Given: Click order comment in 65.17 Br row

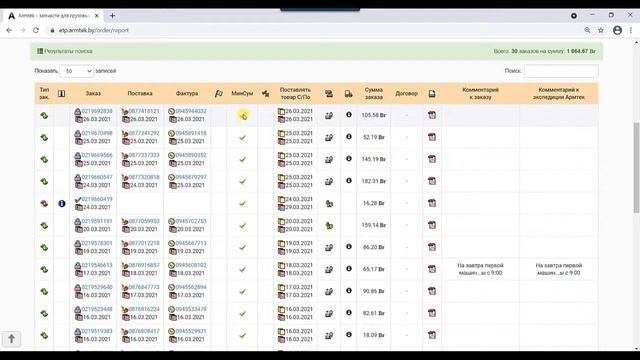Looking at the screenshot, I should point(480,269).
